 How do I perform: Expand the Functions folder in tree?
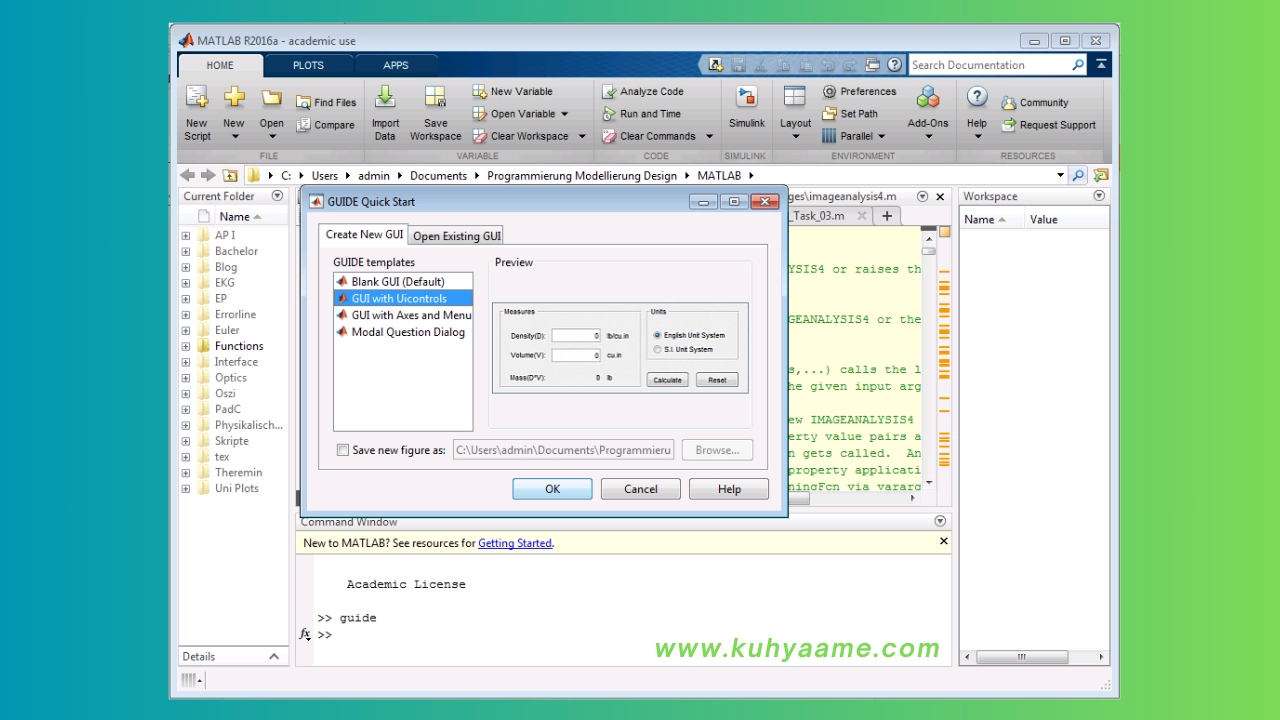point(186,346)
